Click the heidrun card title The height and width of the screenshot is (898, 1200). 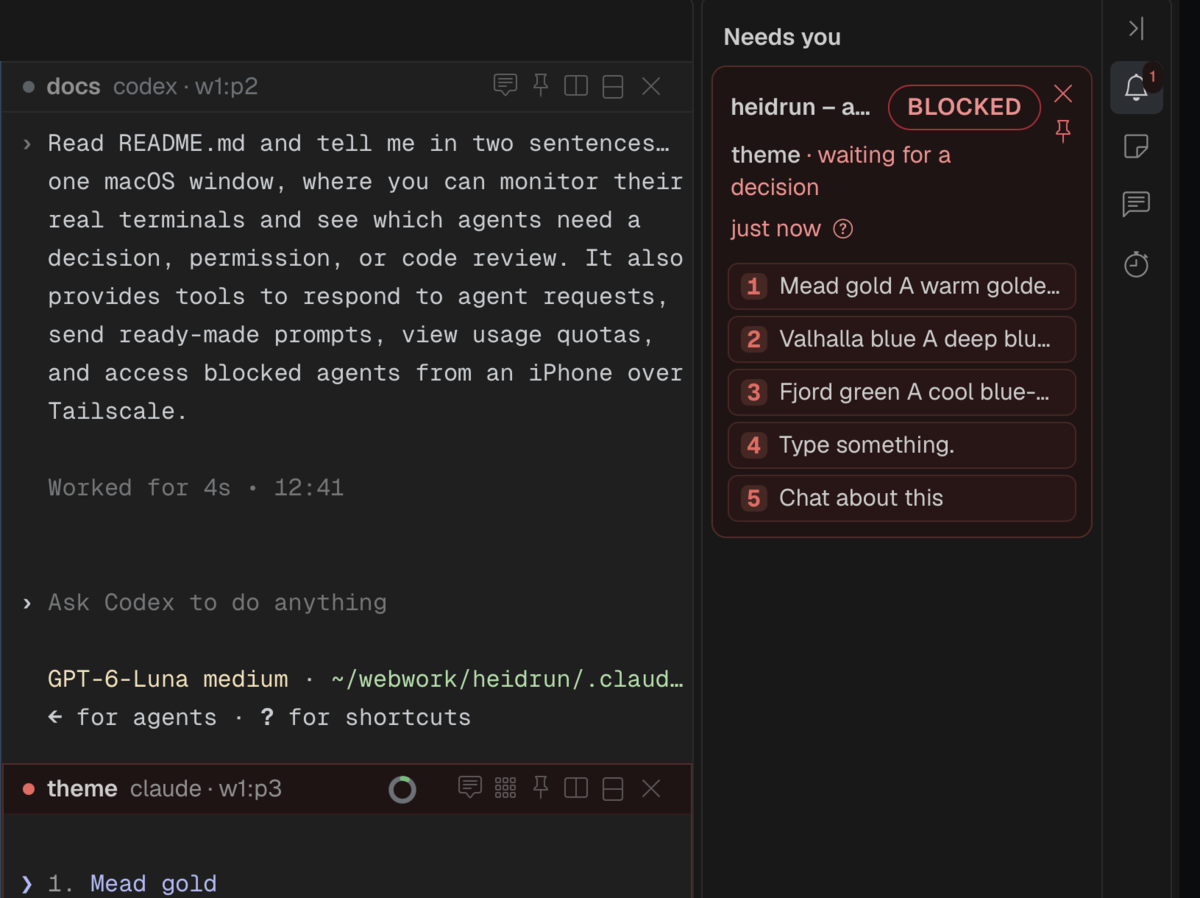[x=800, y=107]
